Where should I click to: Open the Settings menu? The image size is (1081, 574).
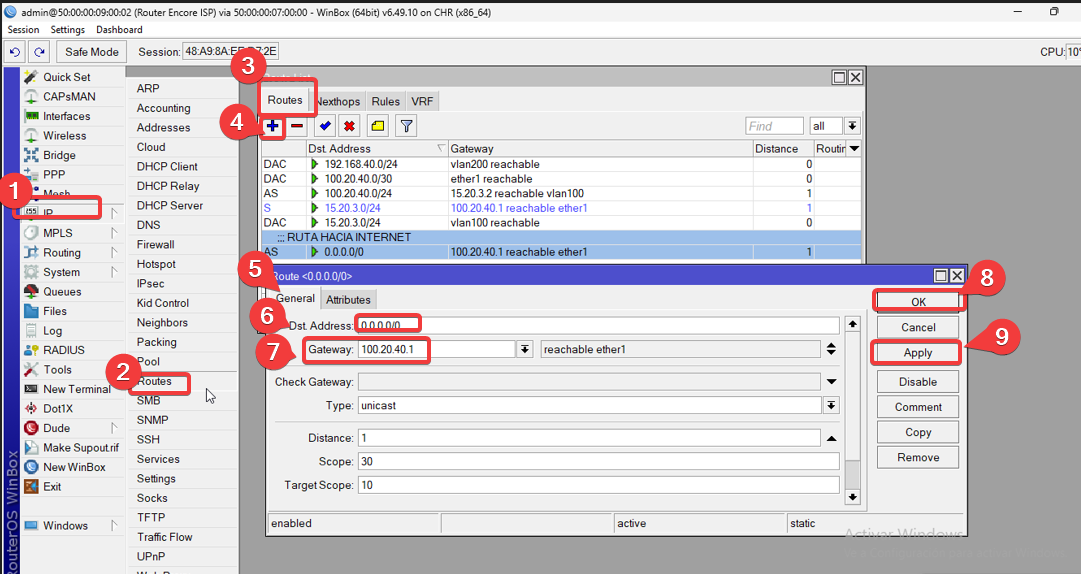click(x=68, y=30)
